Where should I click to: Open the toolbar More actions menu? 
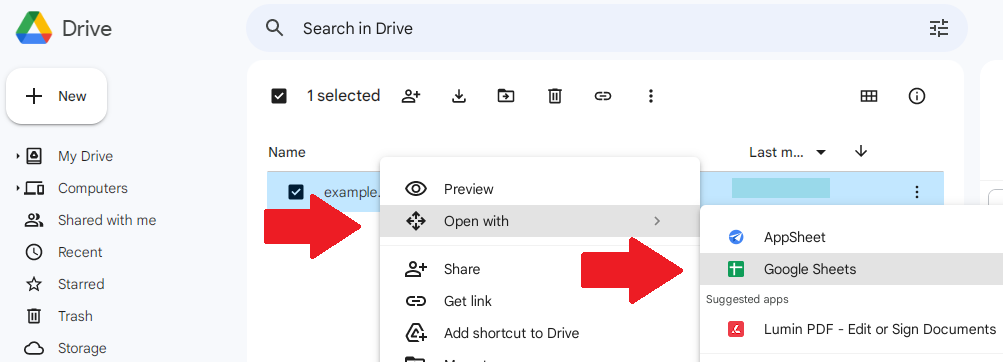(651, 96)
